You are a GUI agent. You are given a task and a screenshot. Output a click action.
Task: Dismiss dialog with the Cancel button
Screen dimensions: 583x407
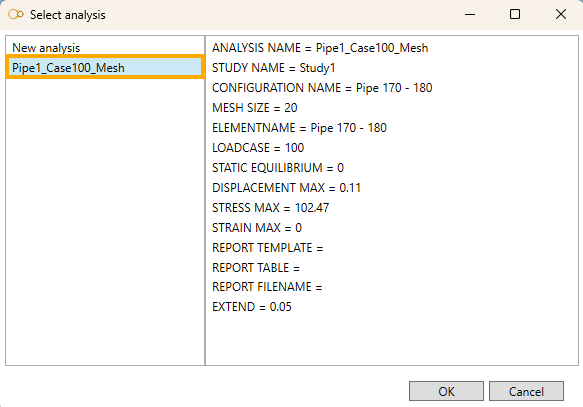point(526,391)
